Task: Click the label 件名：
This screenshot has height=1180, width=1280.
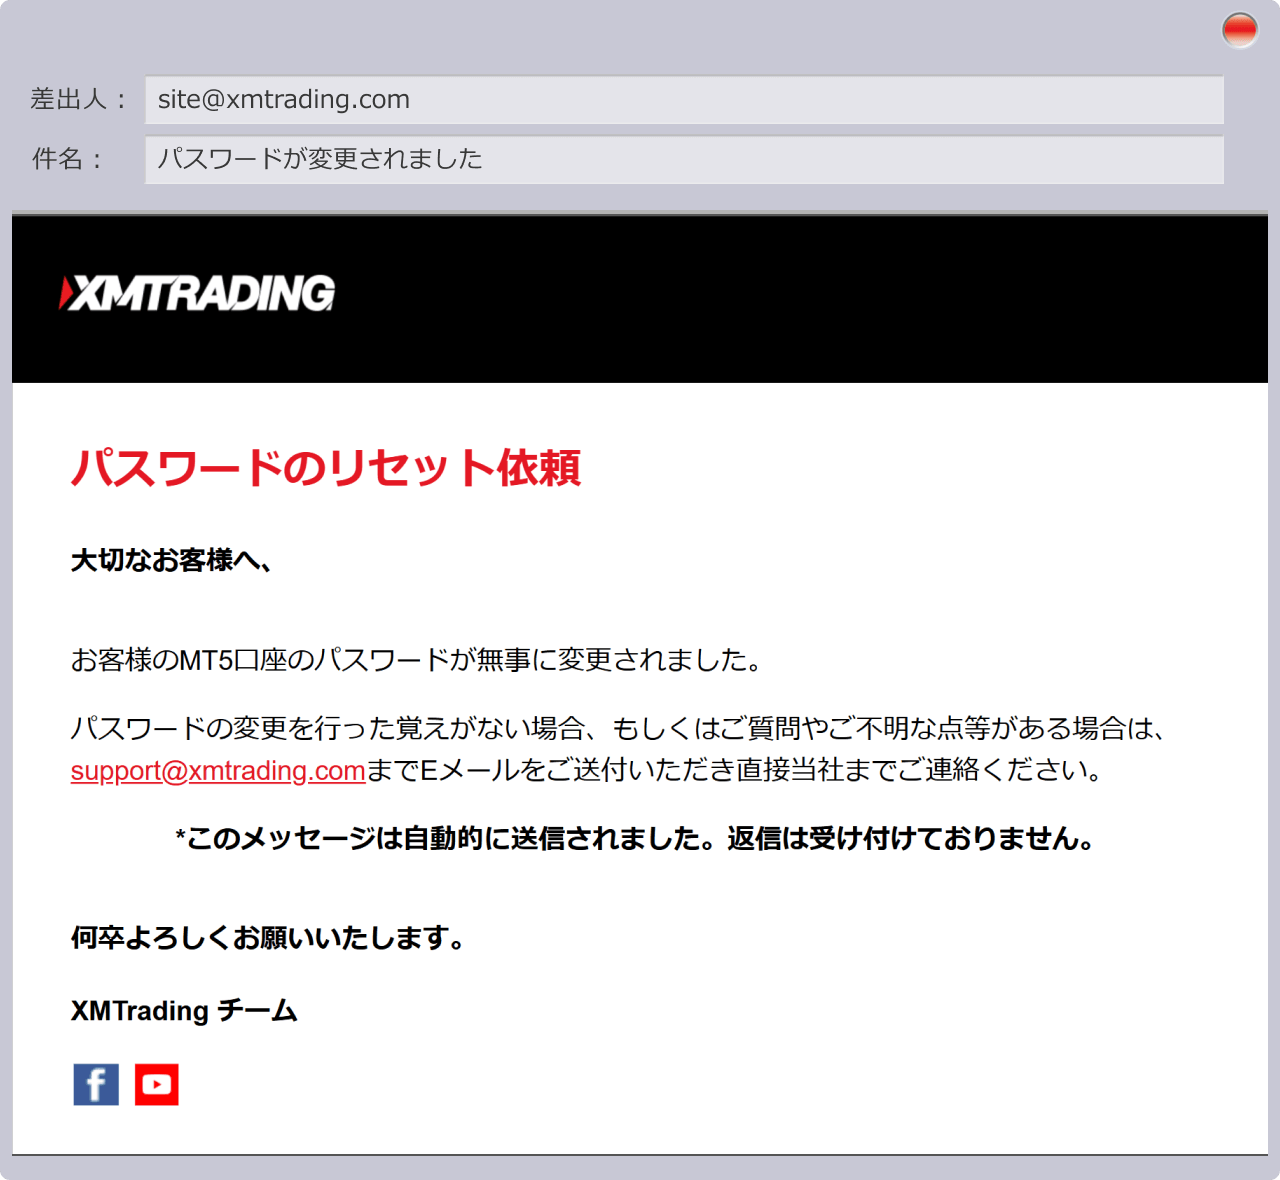Action: coord(67,159)
